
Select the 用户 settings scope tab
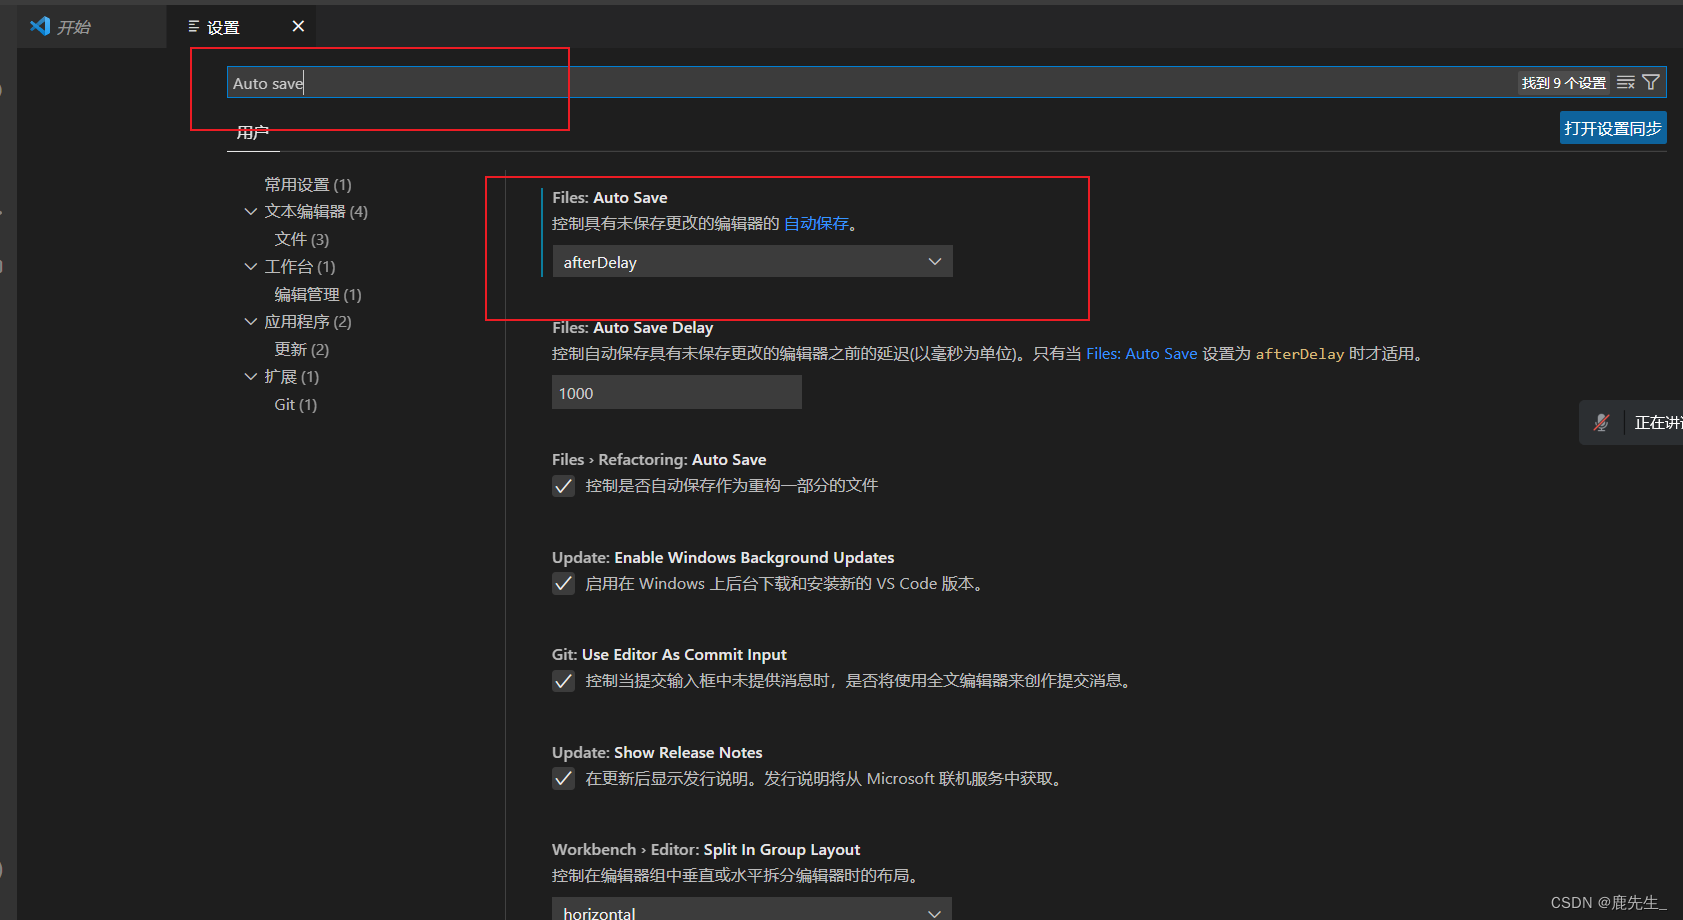(x=252, y=132)
